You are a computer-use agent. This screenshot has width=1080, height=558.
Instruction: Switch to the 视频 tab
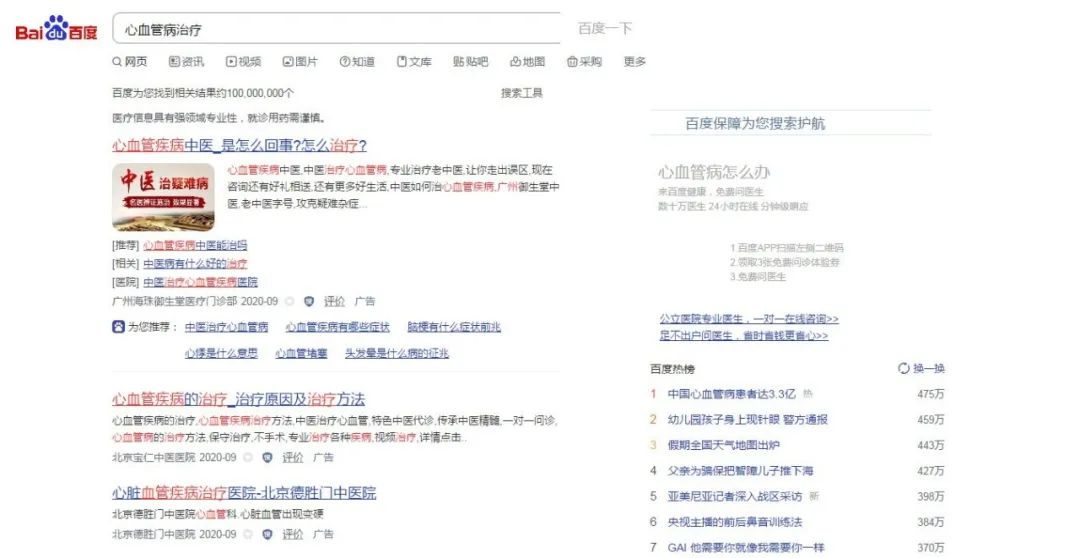tap(243, 61)
